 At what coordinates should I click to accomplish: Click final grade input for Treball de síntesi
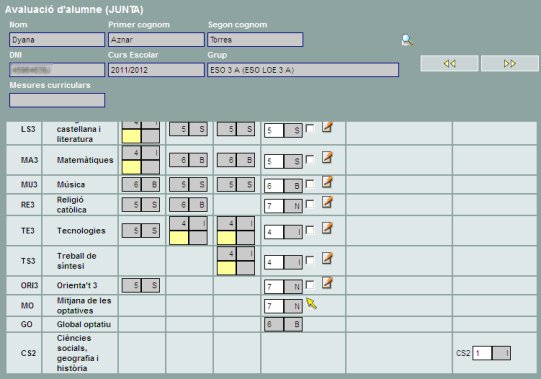point(274,262)
